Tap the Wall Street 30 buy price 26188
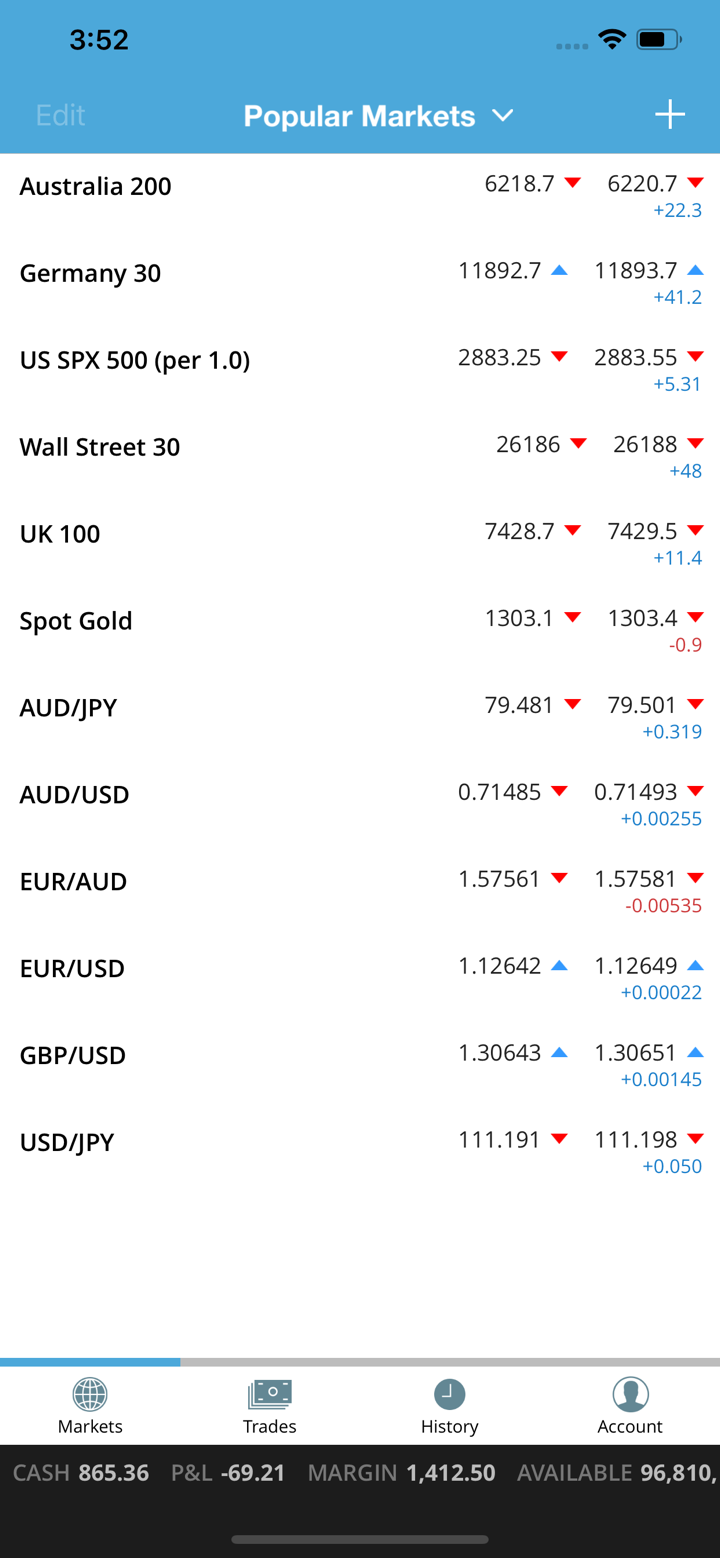The image size is (720, 1558). click(x=645, y=444)
